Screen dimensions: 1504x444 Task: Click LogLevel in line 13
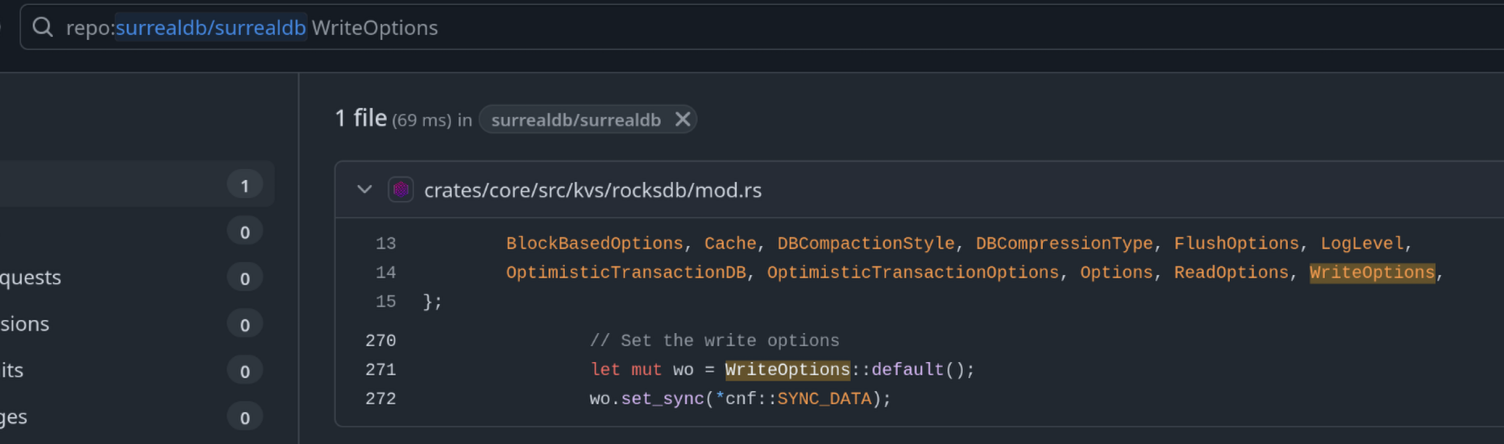pos(1362,244)
